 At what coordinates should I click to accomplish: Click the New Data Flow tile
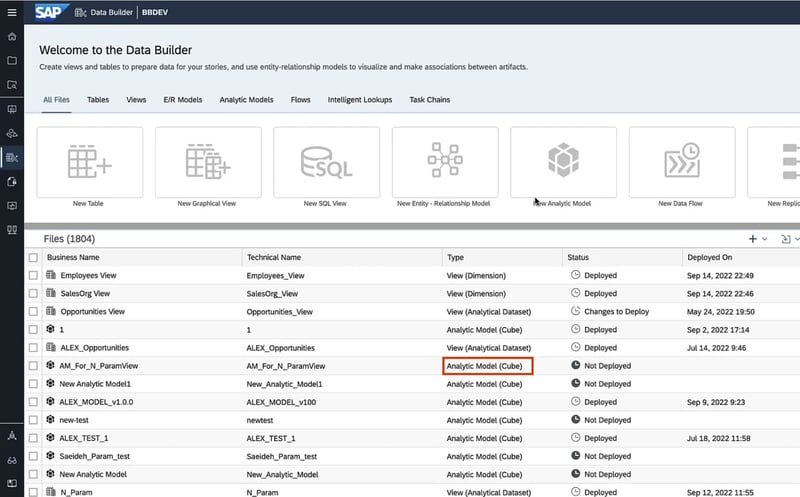click(x=682, y=162)
